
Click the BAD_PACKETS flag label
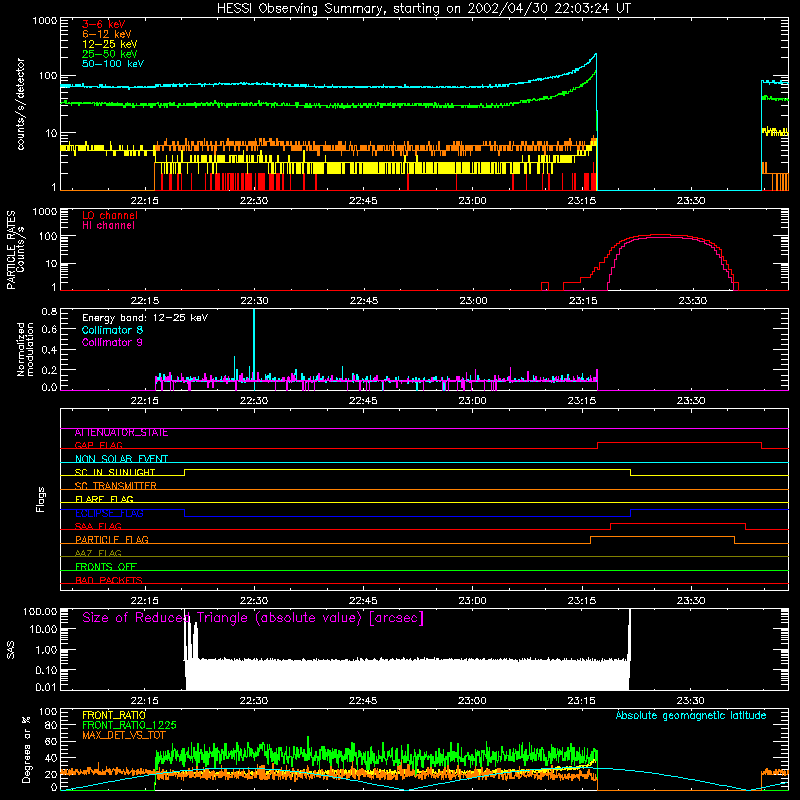click(x=109, y=581)
